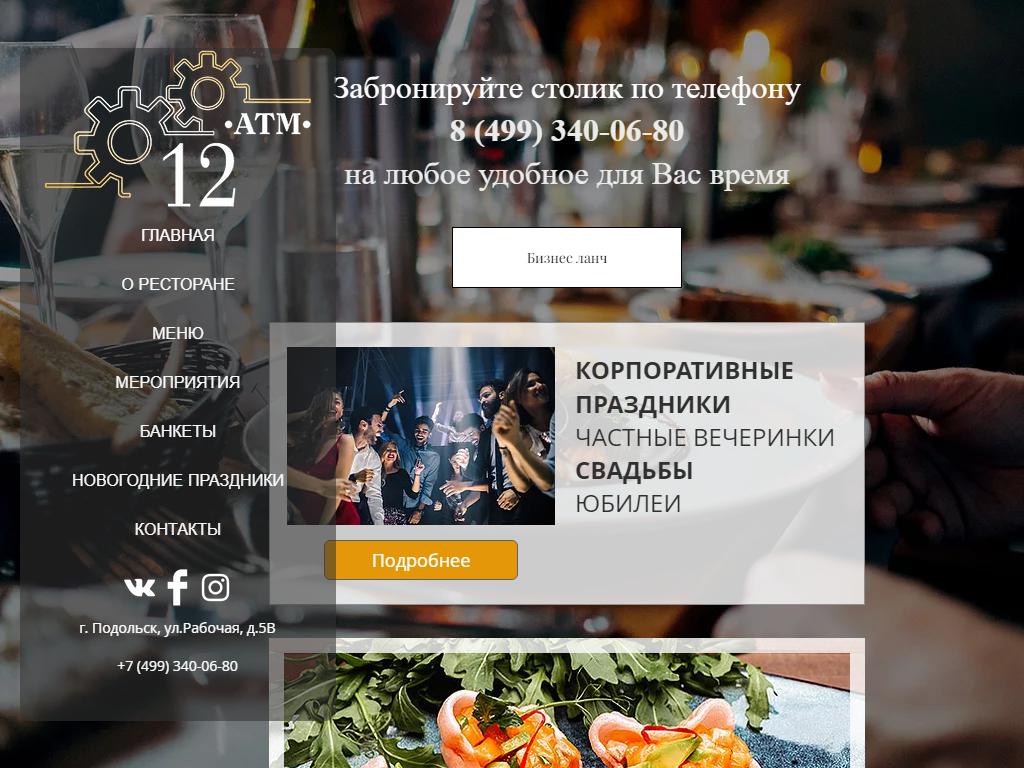Open the О РЕСТОРАНЕ page
Viewport: 1024px width, 768px height.
(x=178, y=284)
